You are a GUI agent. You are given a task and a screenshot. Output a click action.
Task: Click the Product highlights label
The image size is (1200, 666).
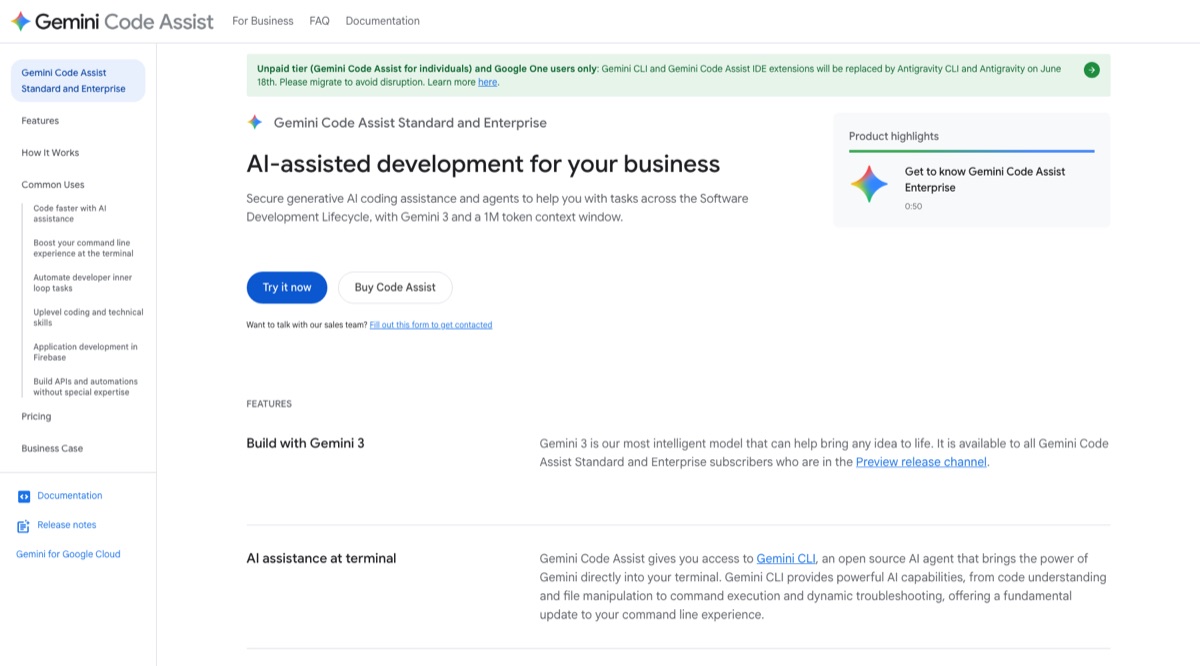pyautogui.click(x=894, y=136)
